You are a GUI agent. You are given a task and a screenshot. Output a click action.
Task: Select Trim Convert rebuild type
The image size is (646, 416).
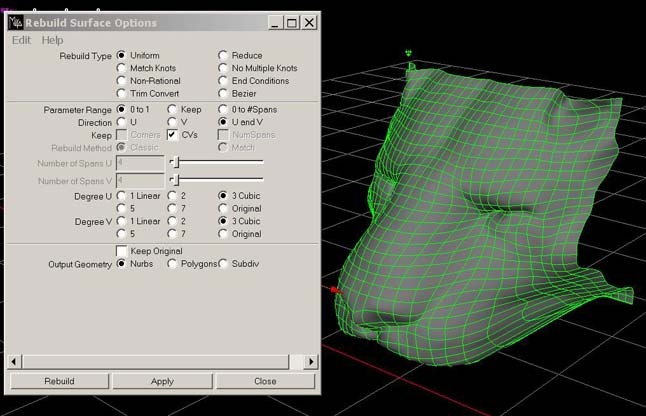[121, 93]
